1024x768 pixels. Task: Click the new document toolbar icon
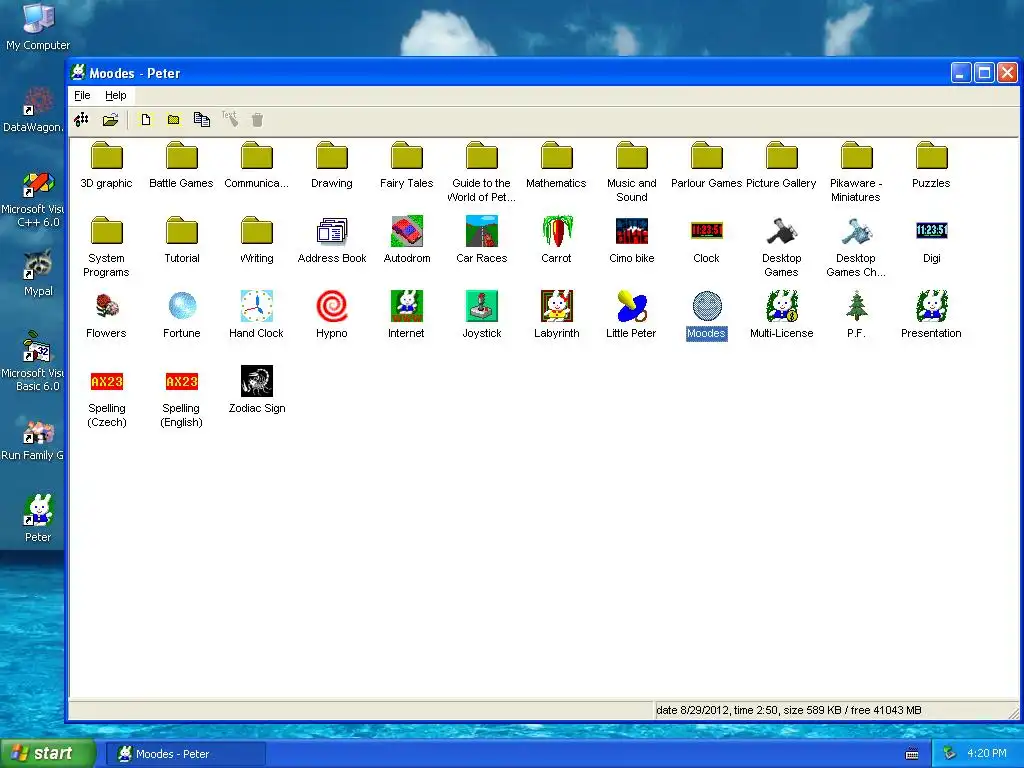(x=146, y=120)
